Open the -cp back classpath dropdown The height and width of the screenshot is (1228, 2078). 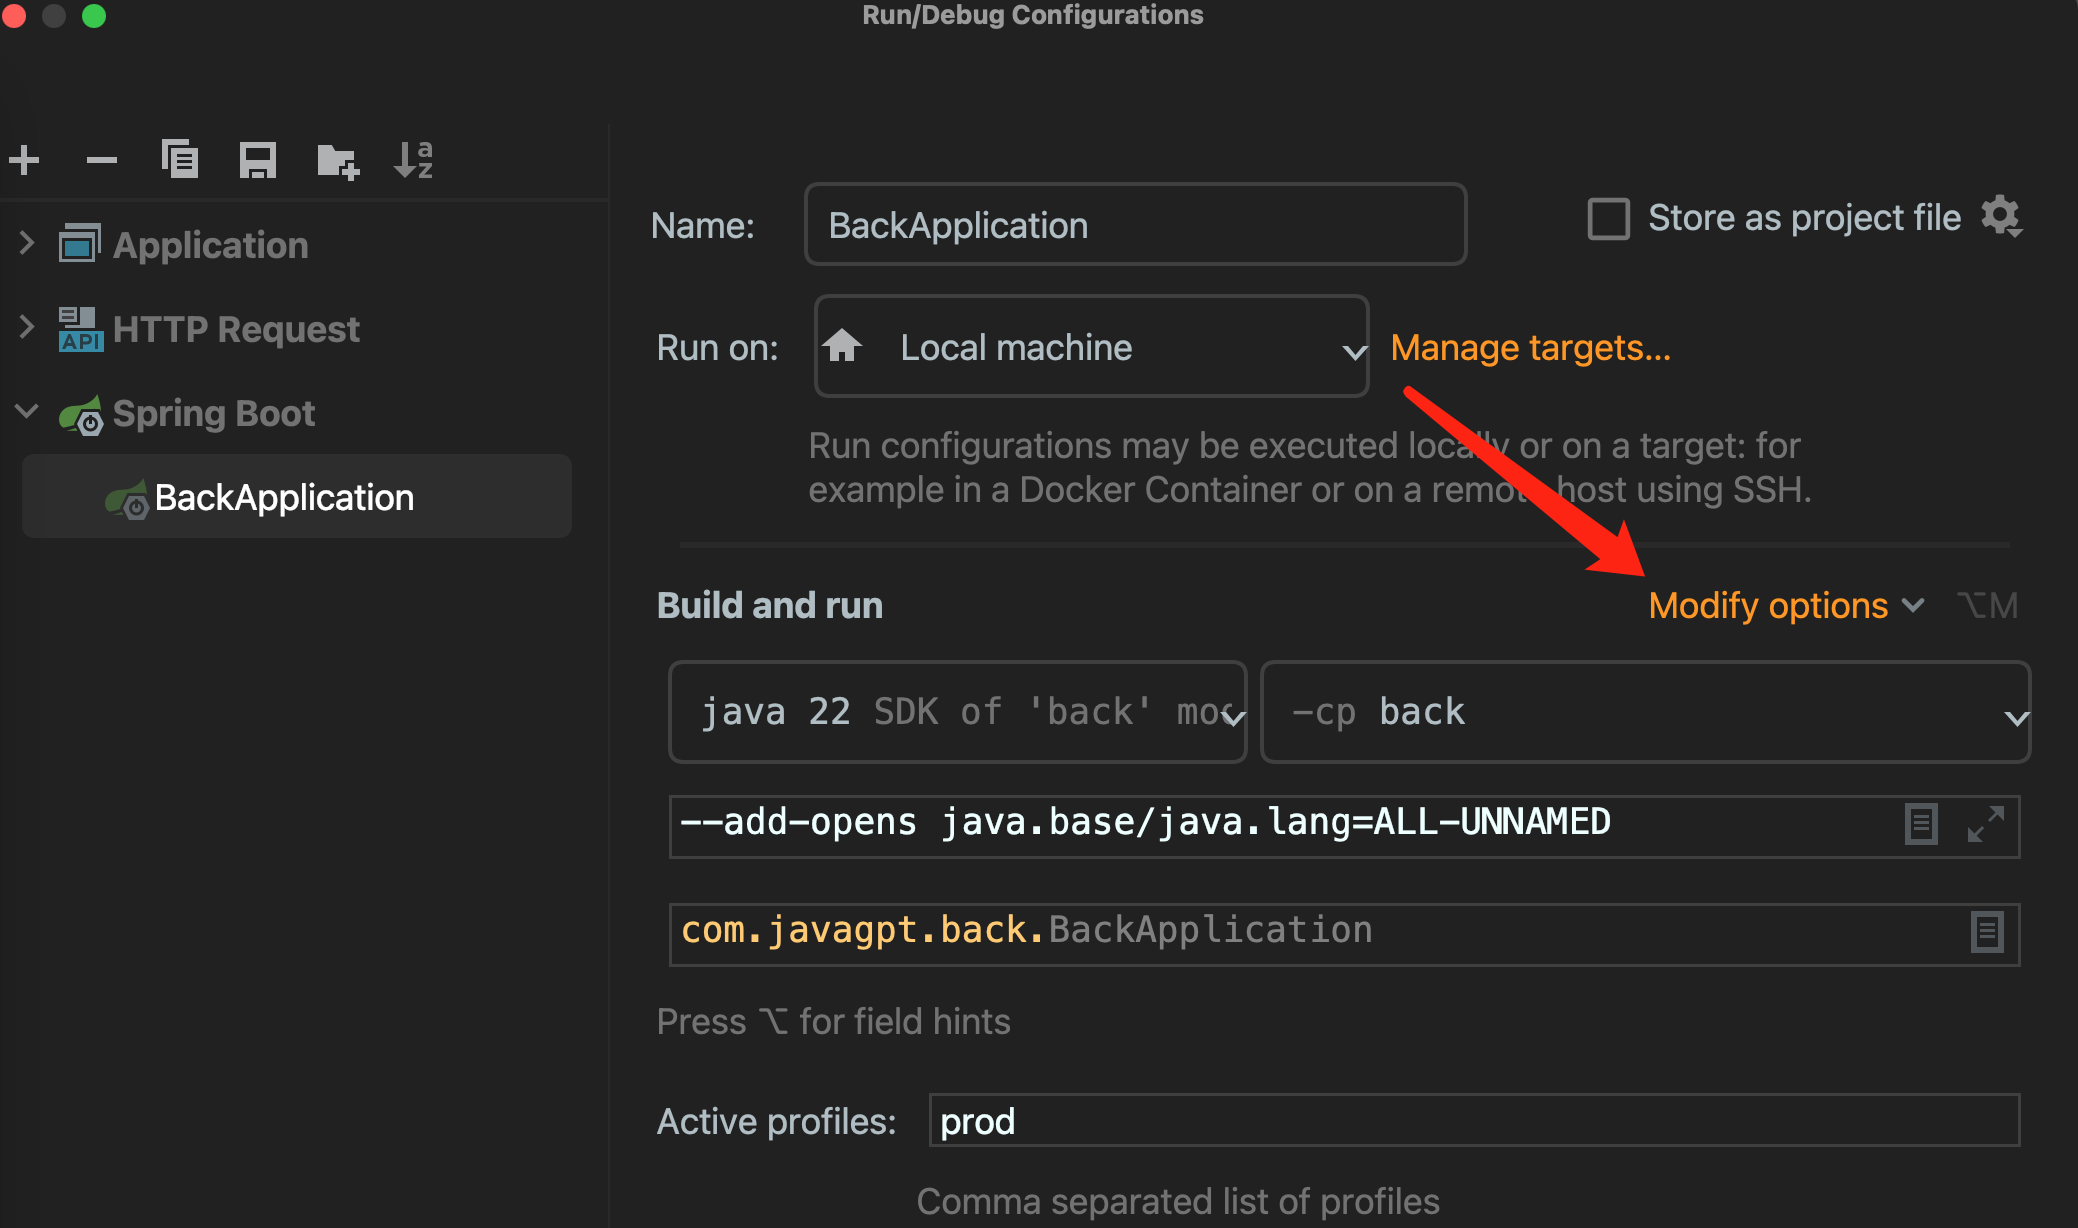1645,712
